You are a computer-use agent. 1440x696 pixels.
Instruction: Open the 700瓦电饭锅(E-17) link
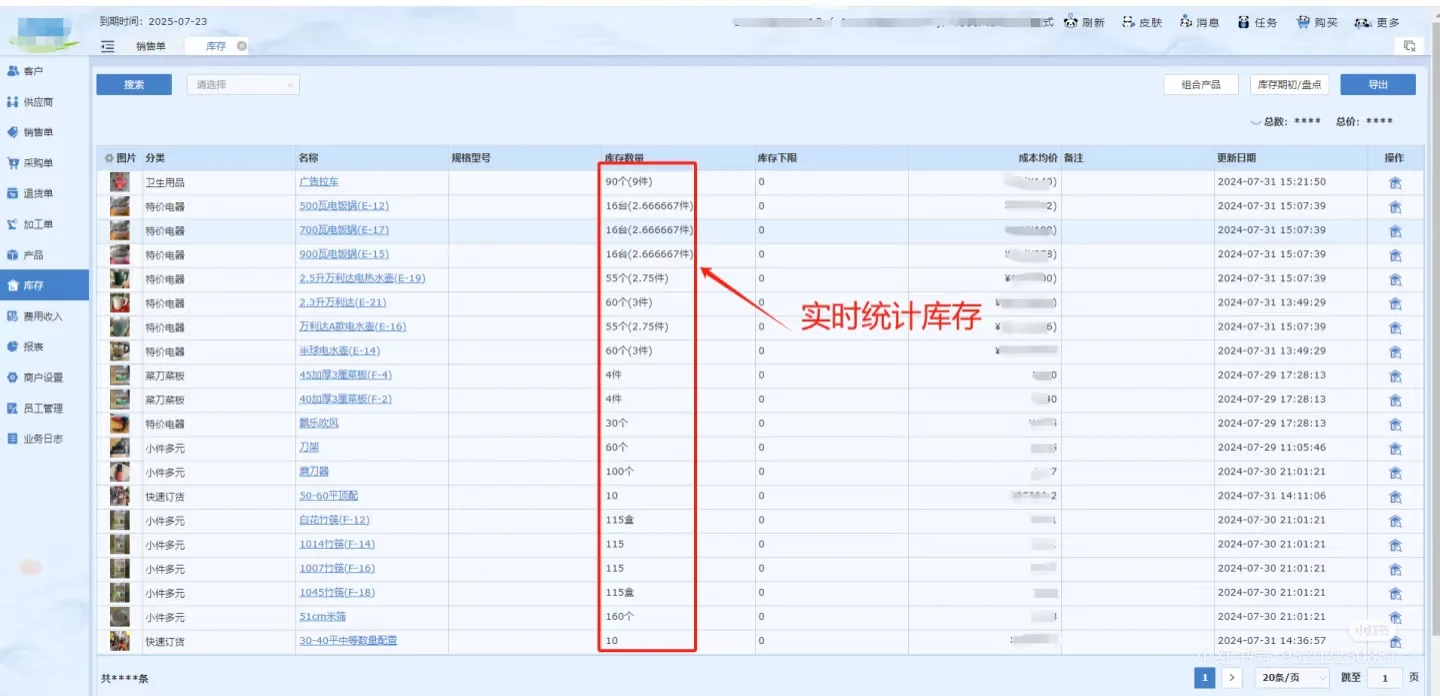tap(344, 230)
